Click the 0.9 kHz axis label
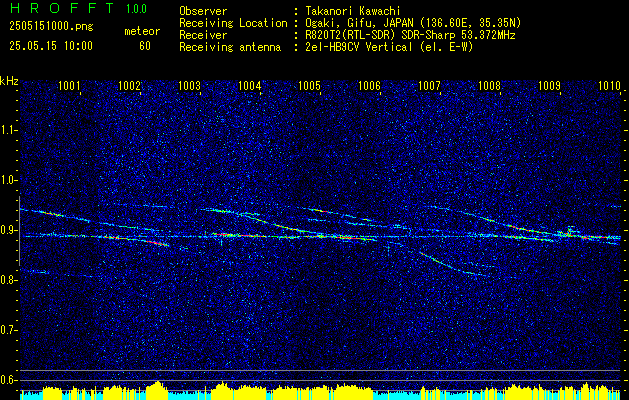Viewport: 629px width, 400px height. pyautogui.click(x=10, y=230)
